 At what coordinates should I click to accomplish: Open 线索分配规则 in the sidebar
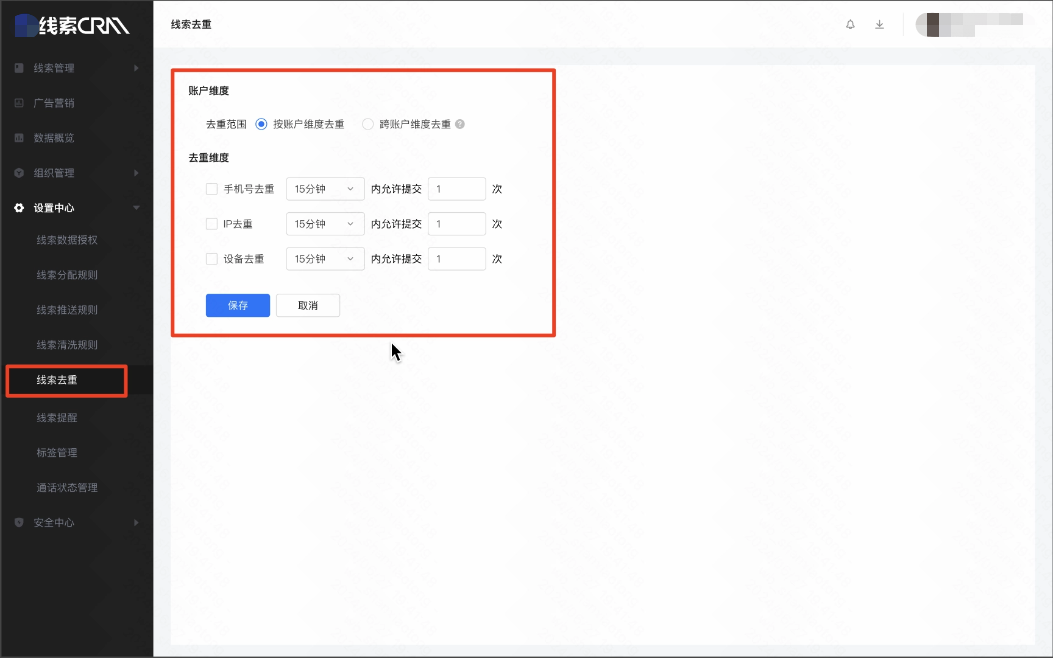tap(67, 275)
